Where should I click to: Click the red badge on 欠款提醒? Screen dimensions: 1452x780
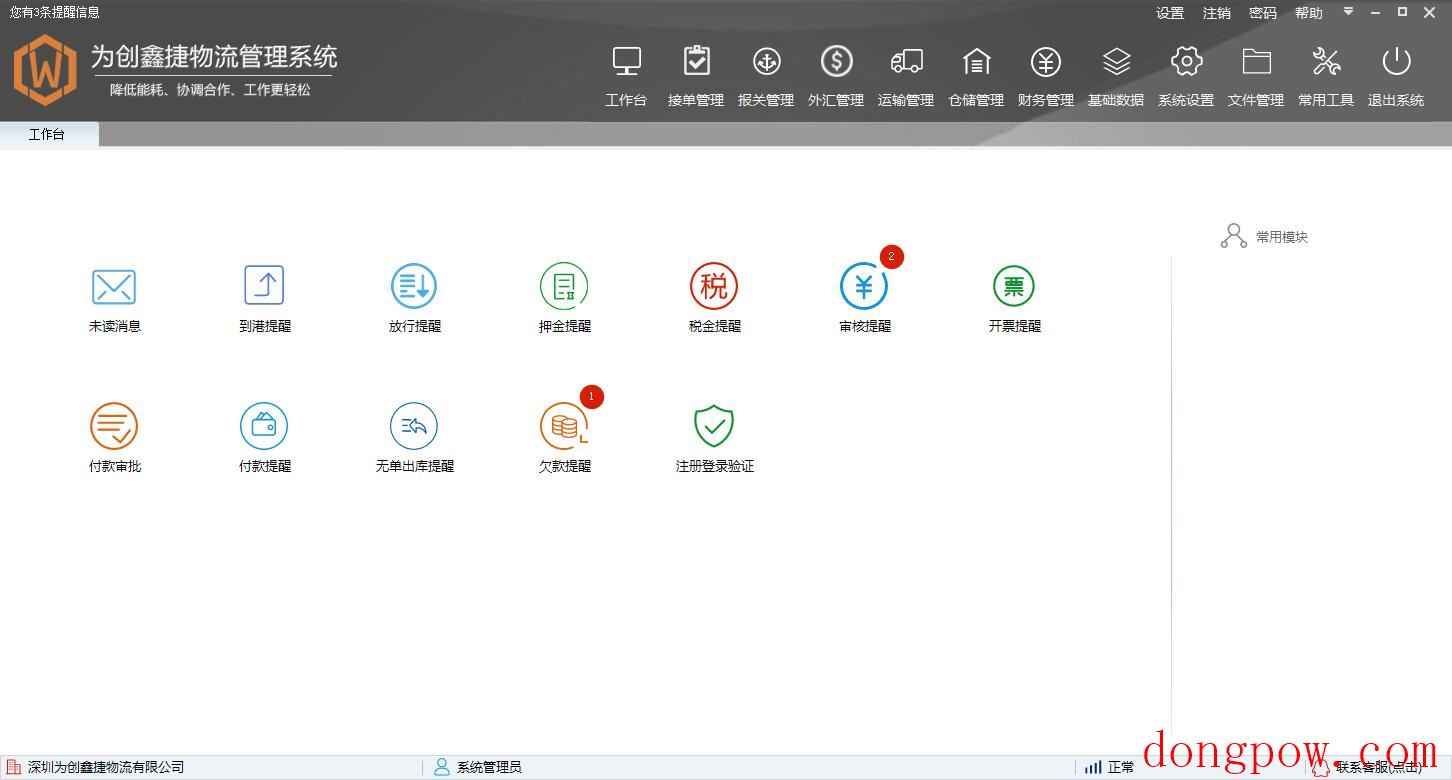[x=592, y=397]
